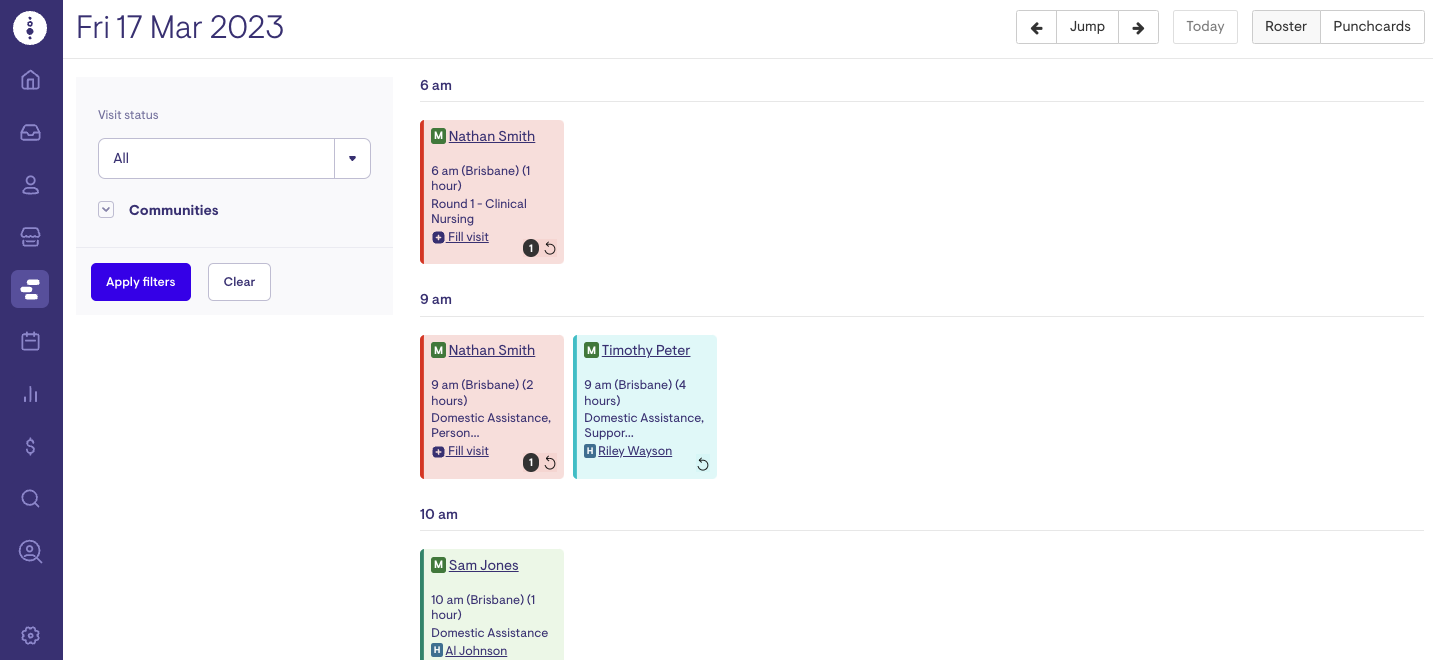Open the bar chart reports icon
Screen dimensions: 1433x660
point(30,394)
